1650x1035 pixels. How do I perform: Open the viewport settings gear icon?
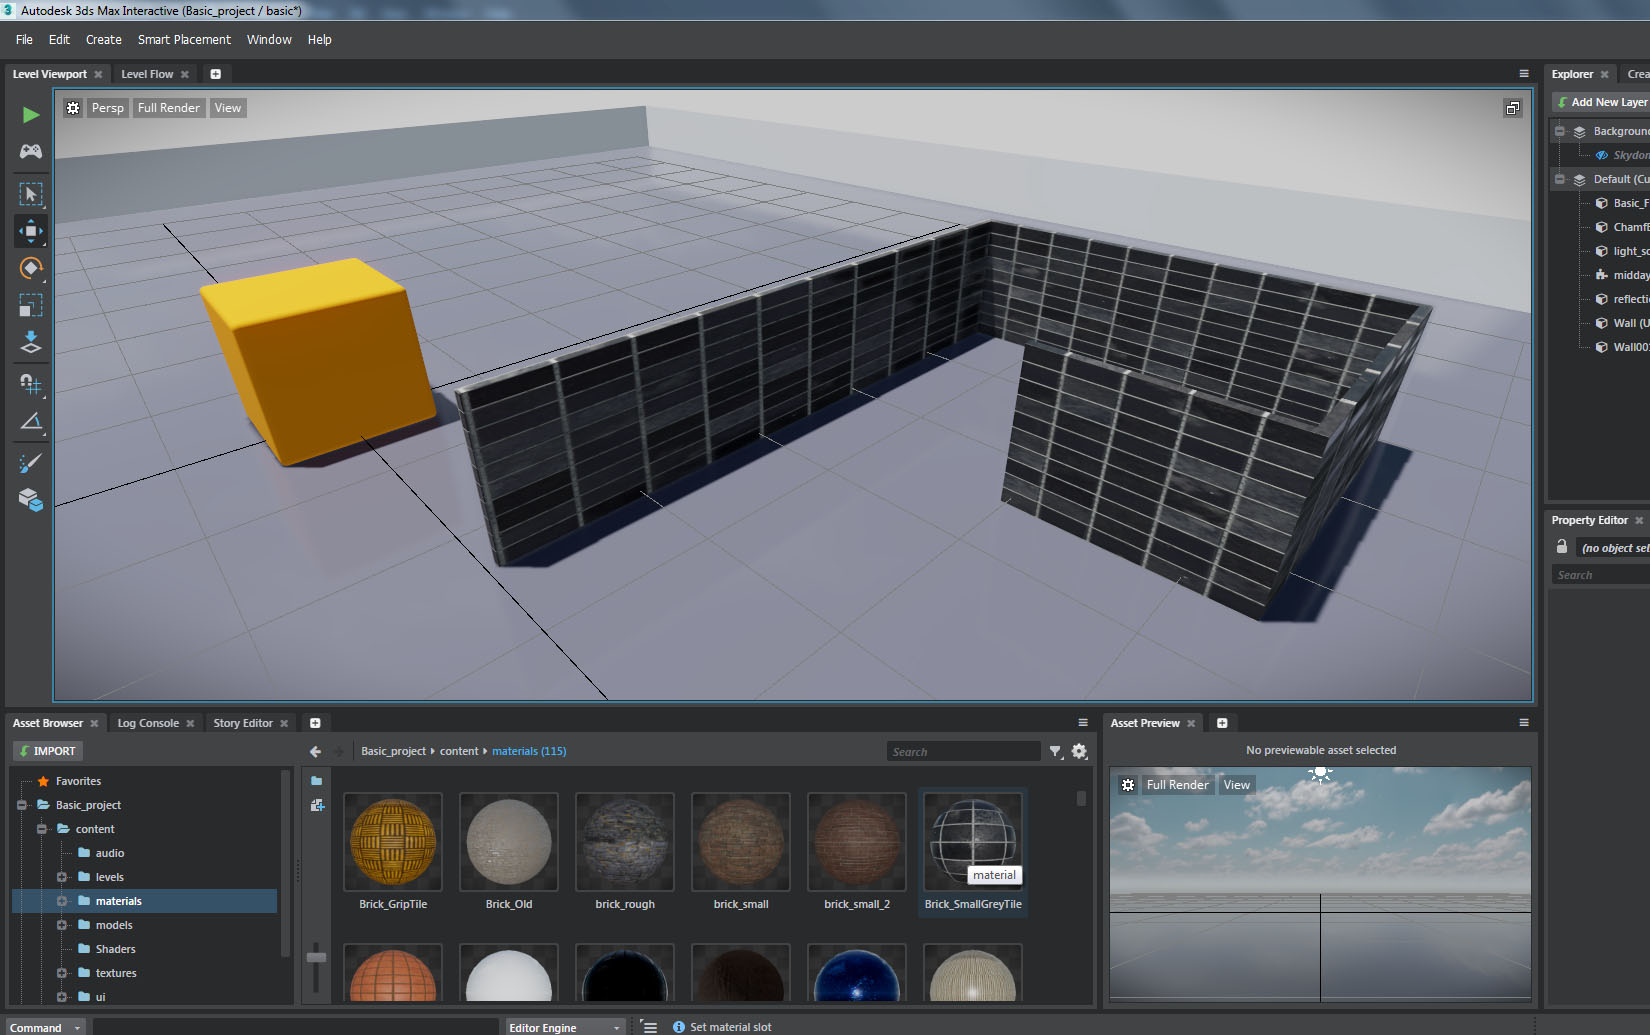tap(73, 107)
